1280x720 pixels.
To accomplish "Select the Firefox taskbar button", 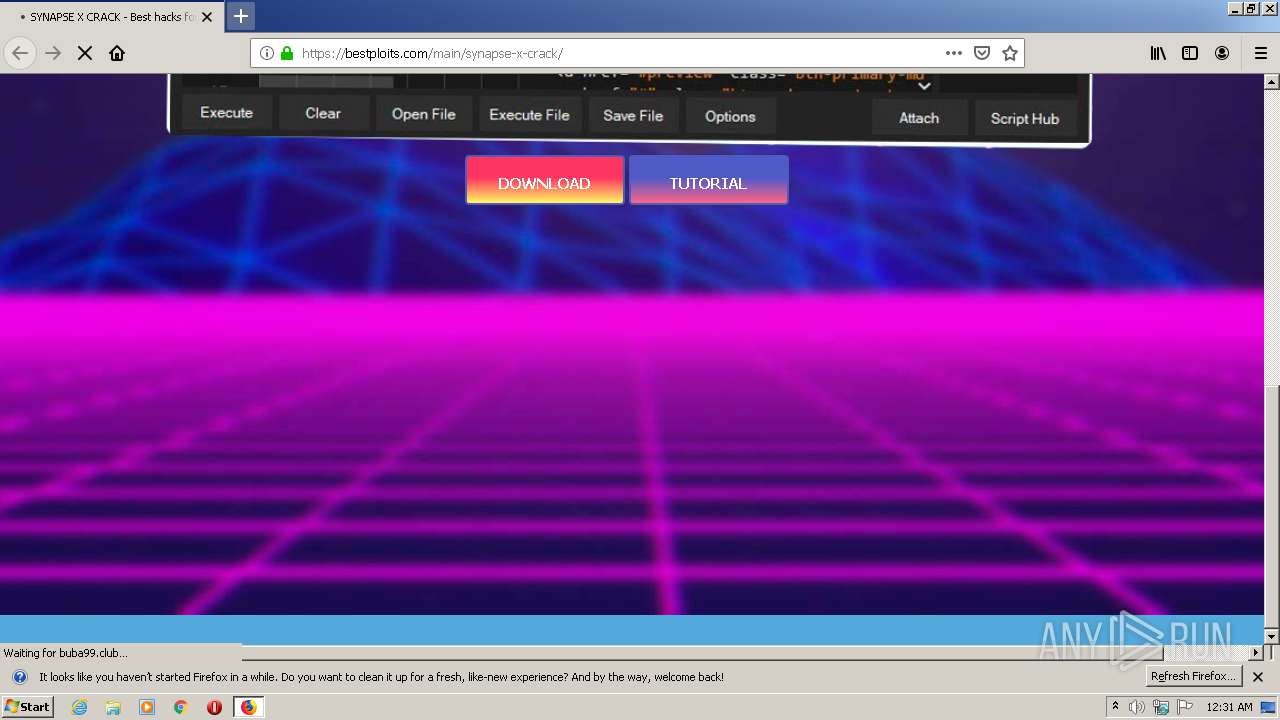I will pyautogui.click(x=248, y=707).
